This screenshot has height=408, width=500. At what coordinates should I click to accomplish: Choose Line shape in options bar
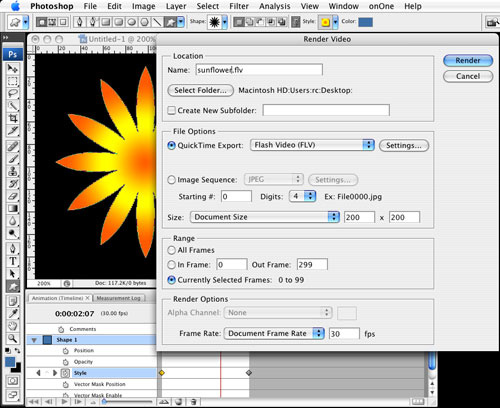coord(157,22)
